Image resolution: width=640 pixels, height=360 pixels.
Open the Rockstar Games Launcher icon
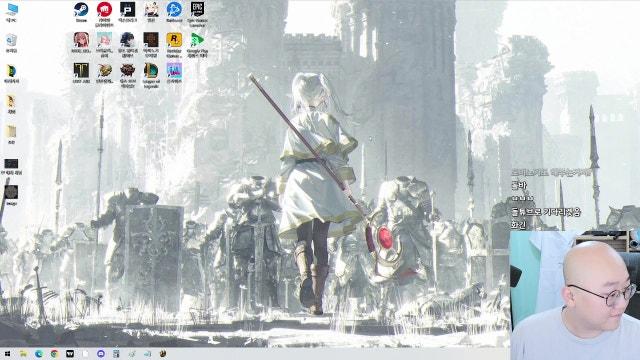point(174,43)
